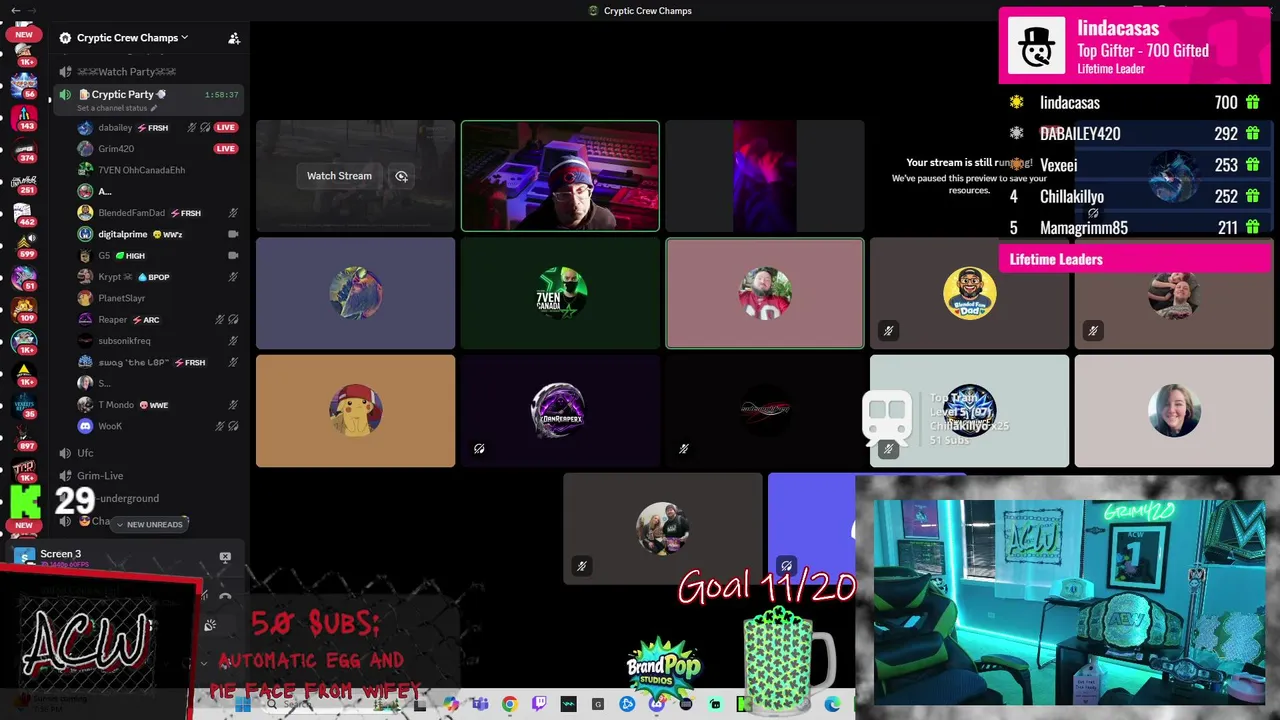Click the muted icon on the Blended Fam Dad tile

tap(888, 331)
